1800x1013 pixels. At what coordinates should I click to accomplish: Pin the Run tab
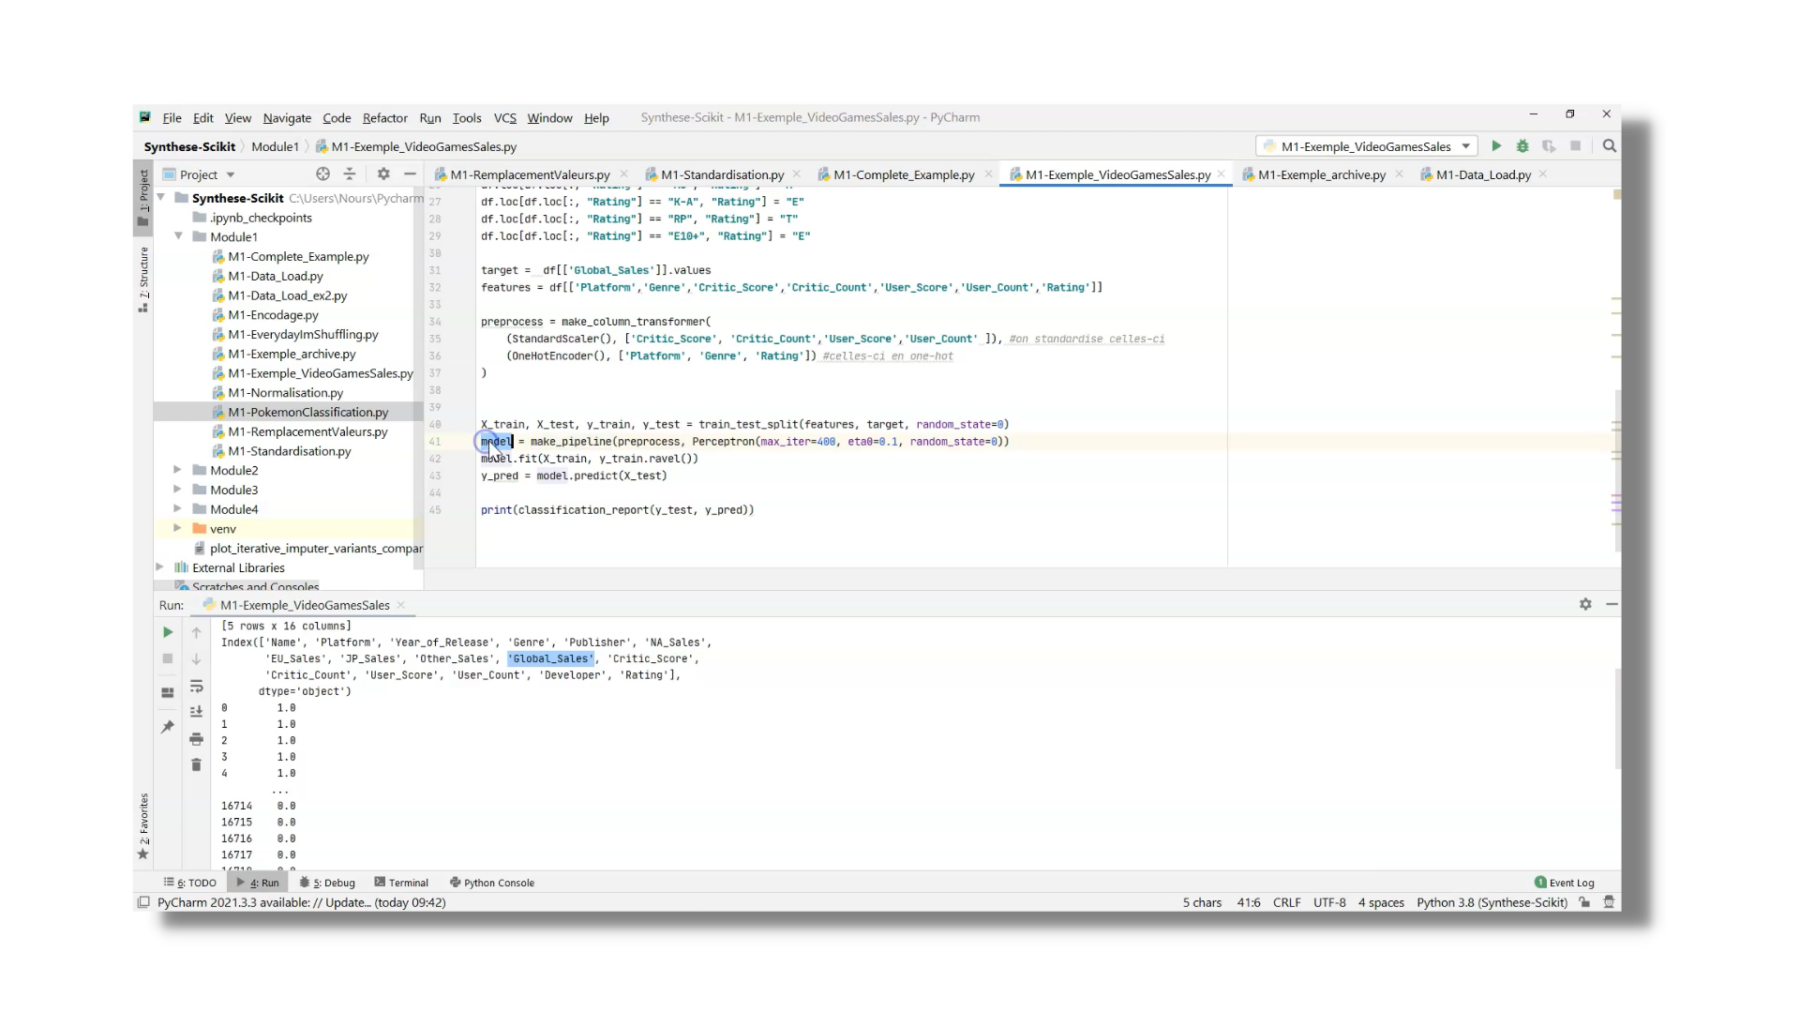[x=167, y=727]
